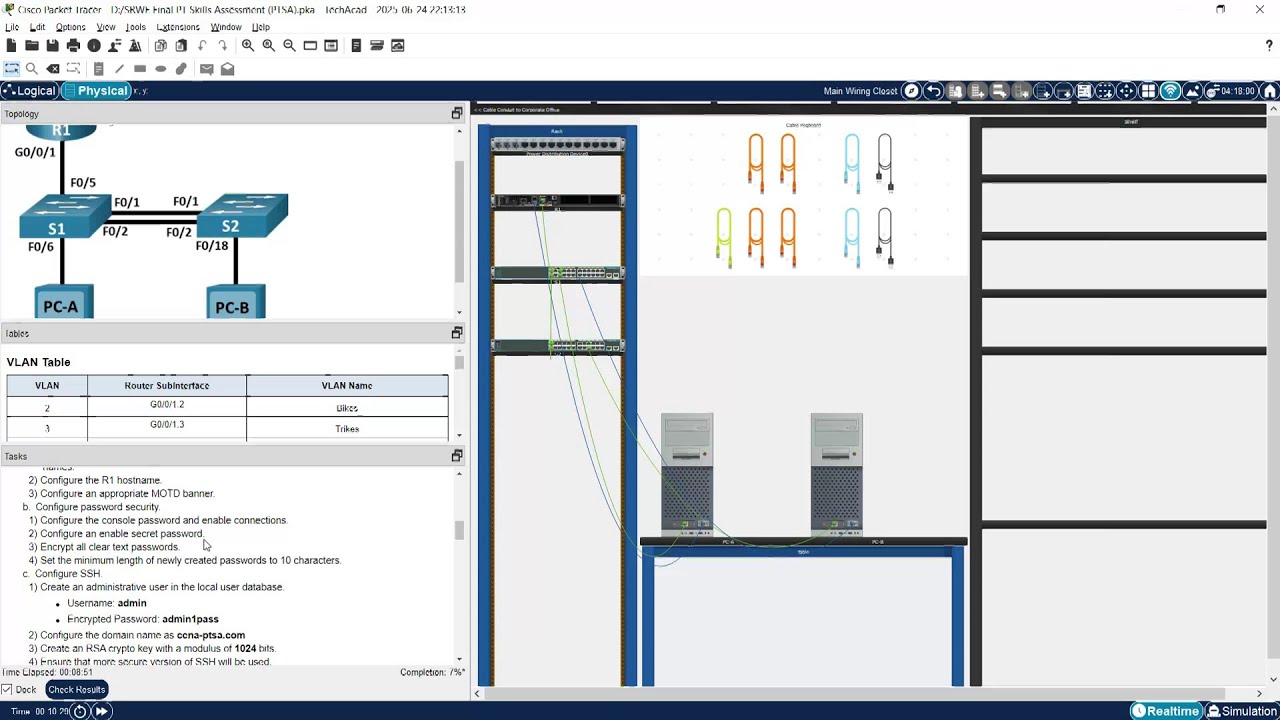
Task: Toggle the grid view icon
Action: point(1148,91)
